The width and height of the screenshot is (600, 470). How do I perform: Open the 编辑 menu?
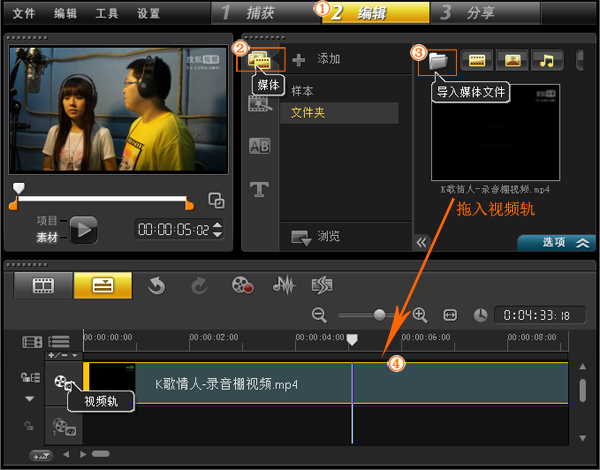click(x=65, y=13)
